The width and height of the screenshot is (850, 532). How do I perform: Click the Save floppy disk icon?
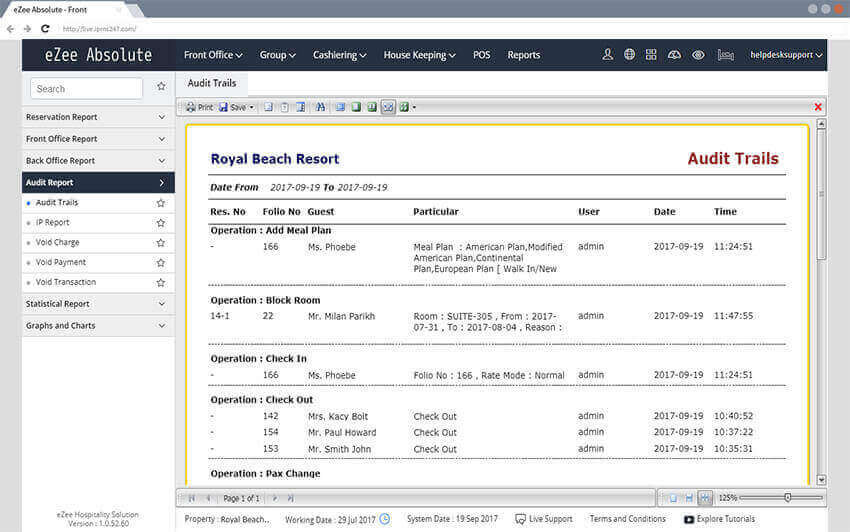(x=223, y=107)
